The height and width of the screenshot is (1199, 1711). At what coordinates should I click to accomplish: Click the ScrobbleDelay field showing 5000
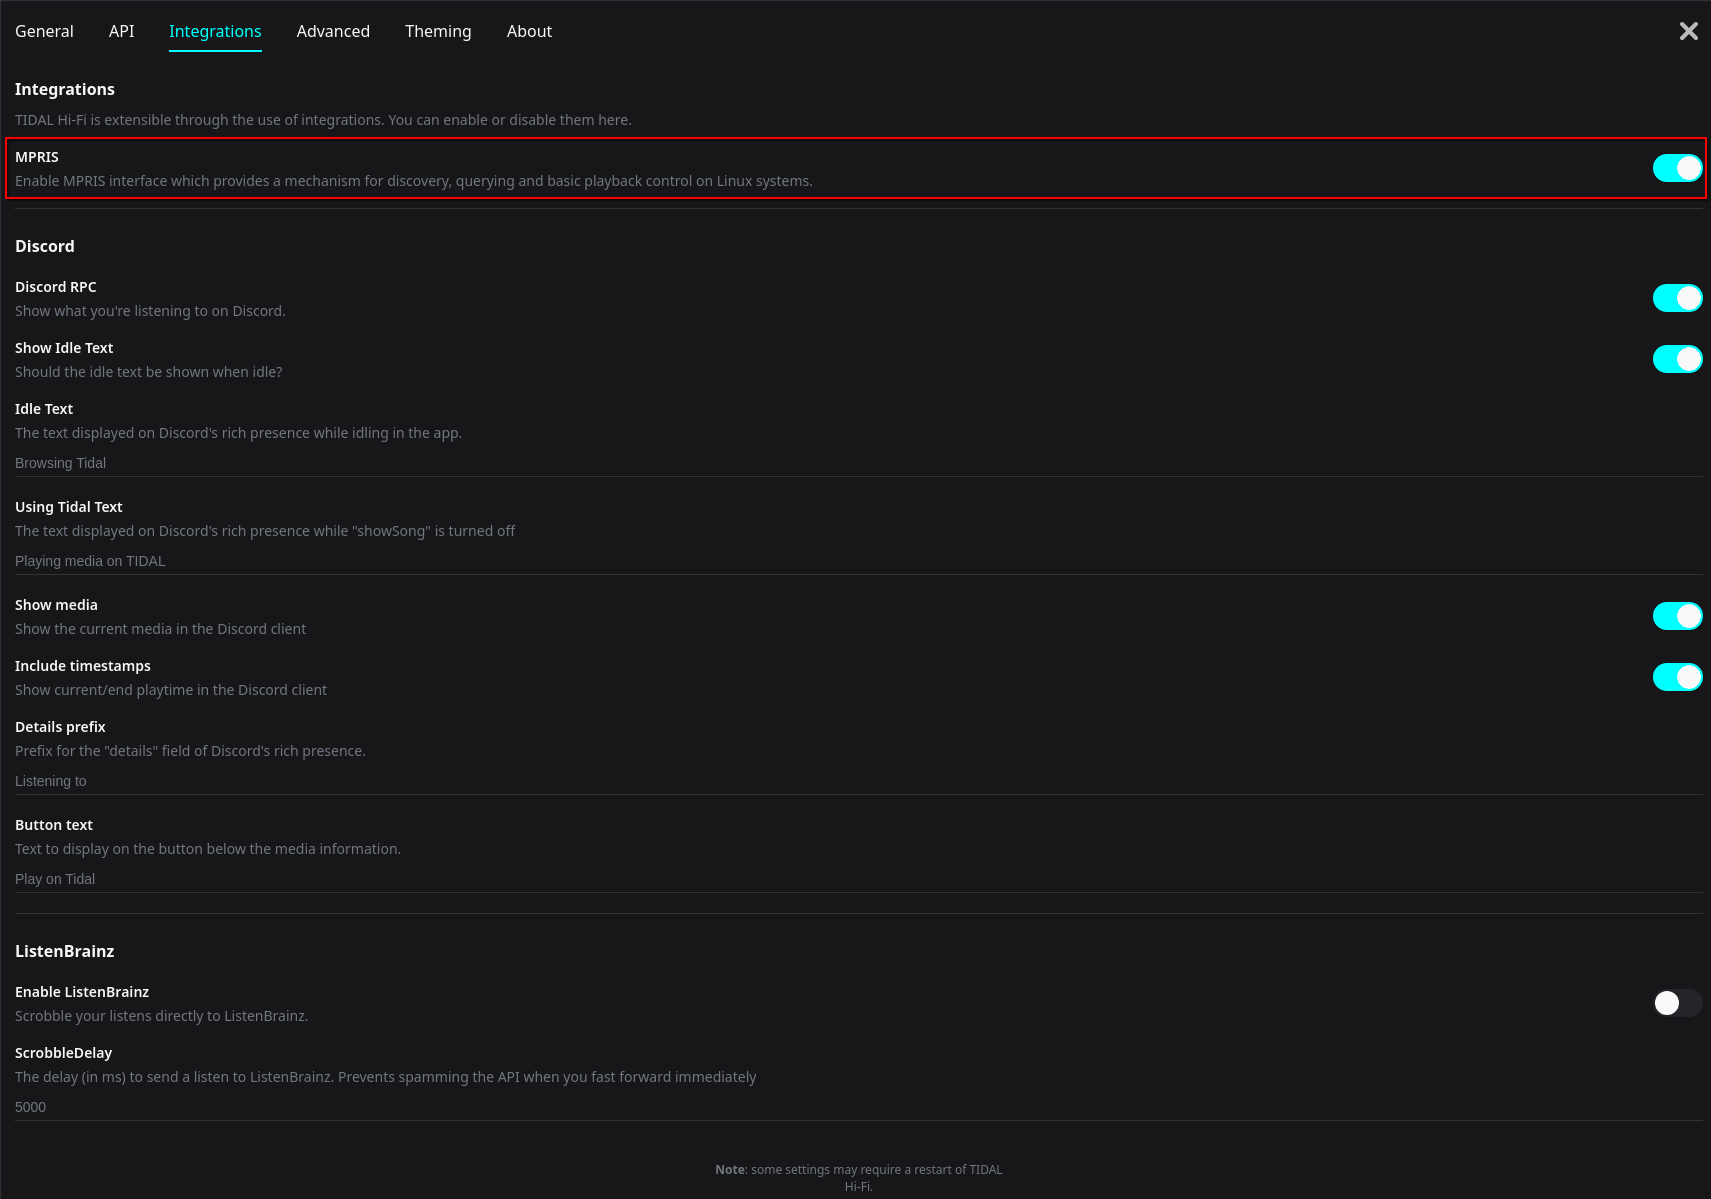tap(858, 1107)
